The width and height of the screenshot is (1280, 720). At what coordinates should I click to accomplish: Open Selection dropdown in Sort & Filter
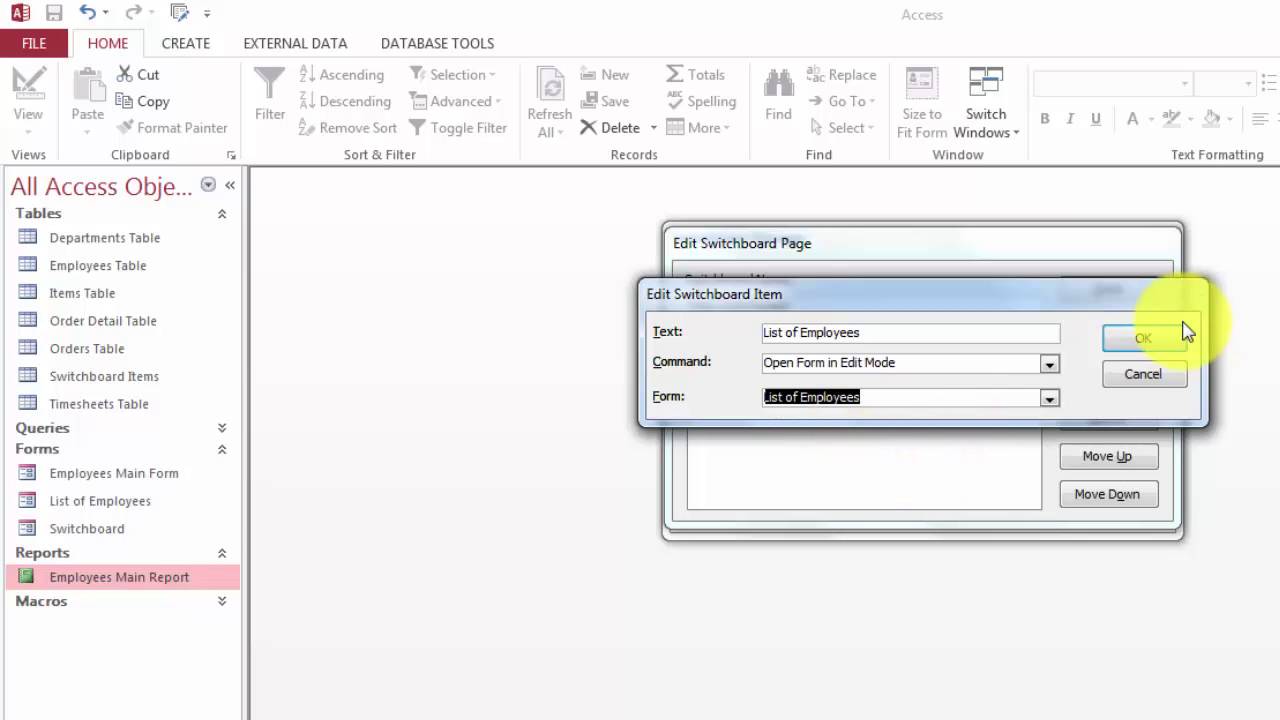coord(452,74)
